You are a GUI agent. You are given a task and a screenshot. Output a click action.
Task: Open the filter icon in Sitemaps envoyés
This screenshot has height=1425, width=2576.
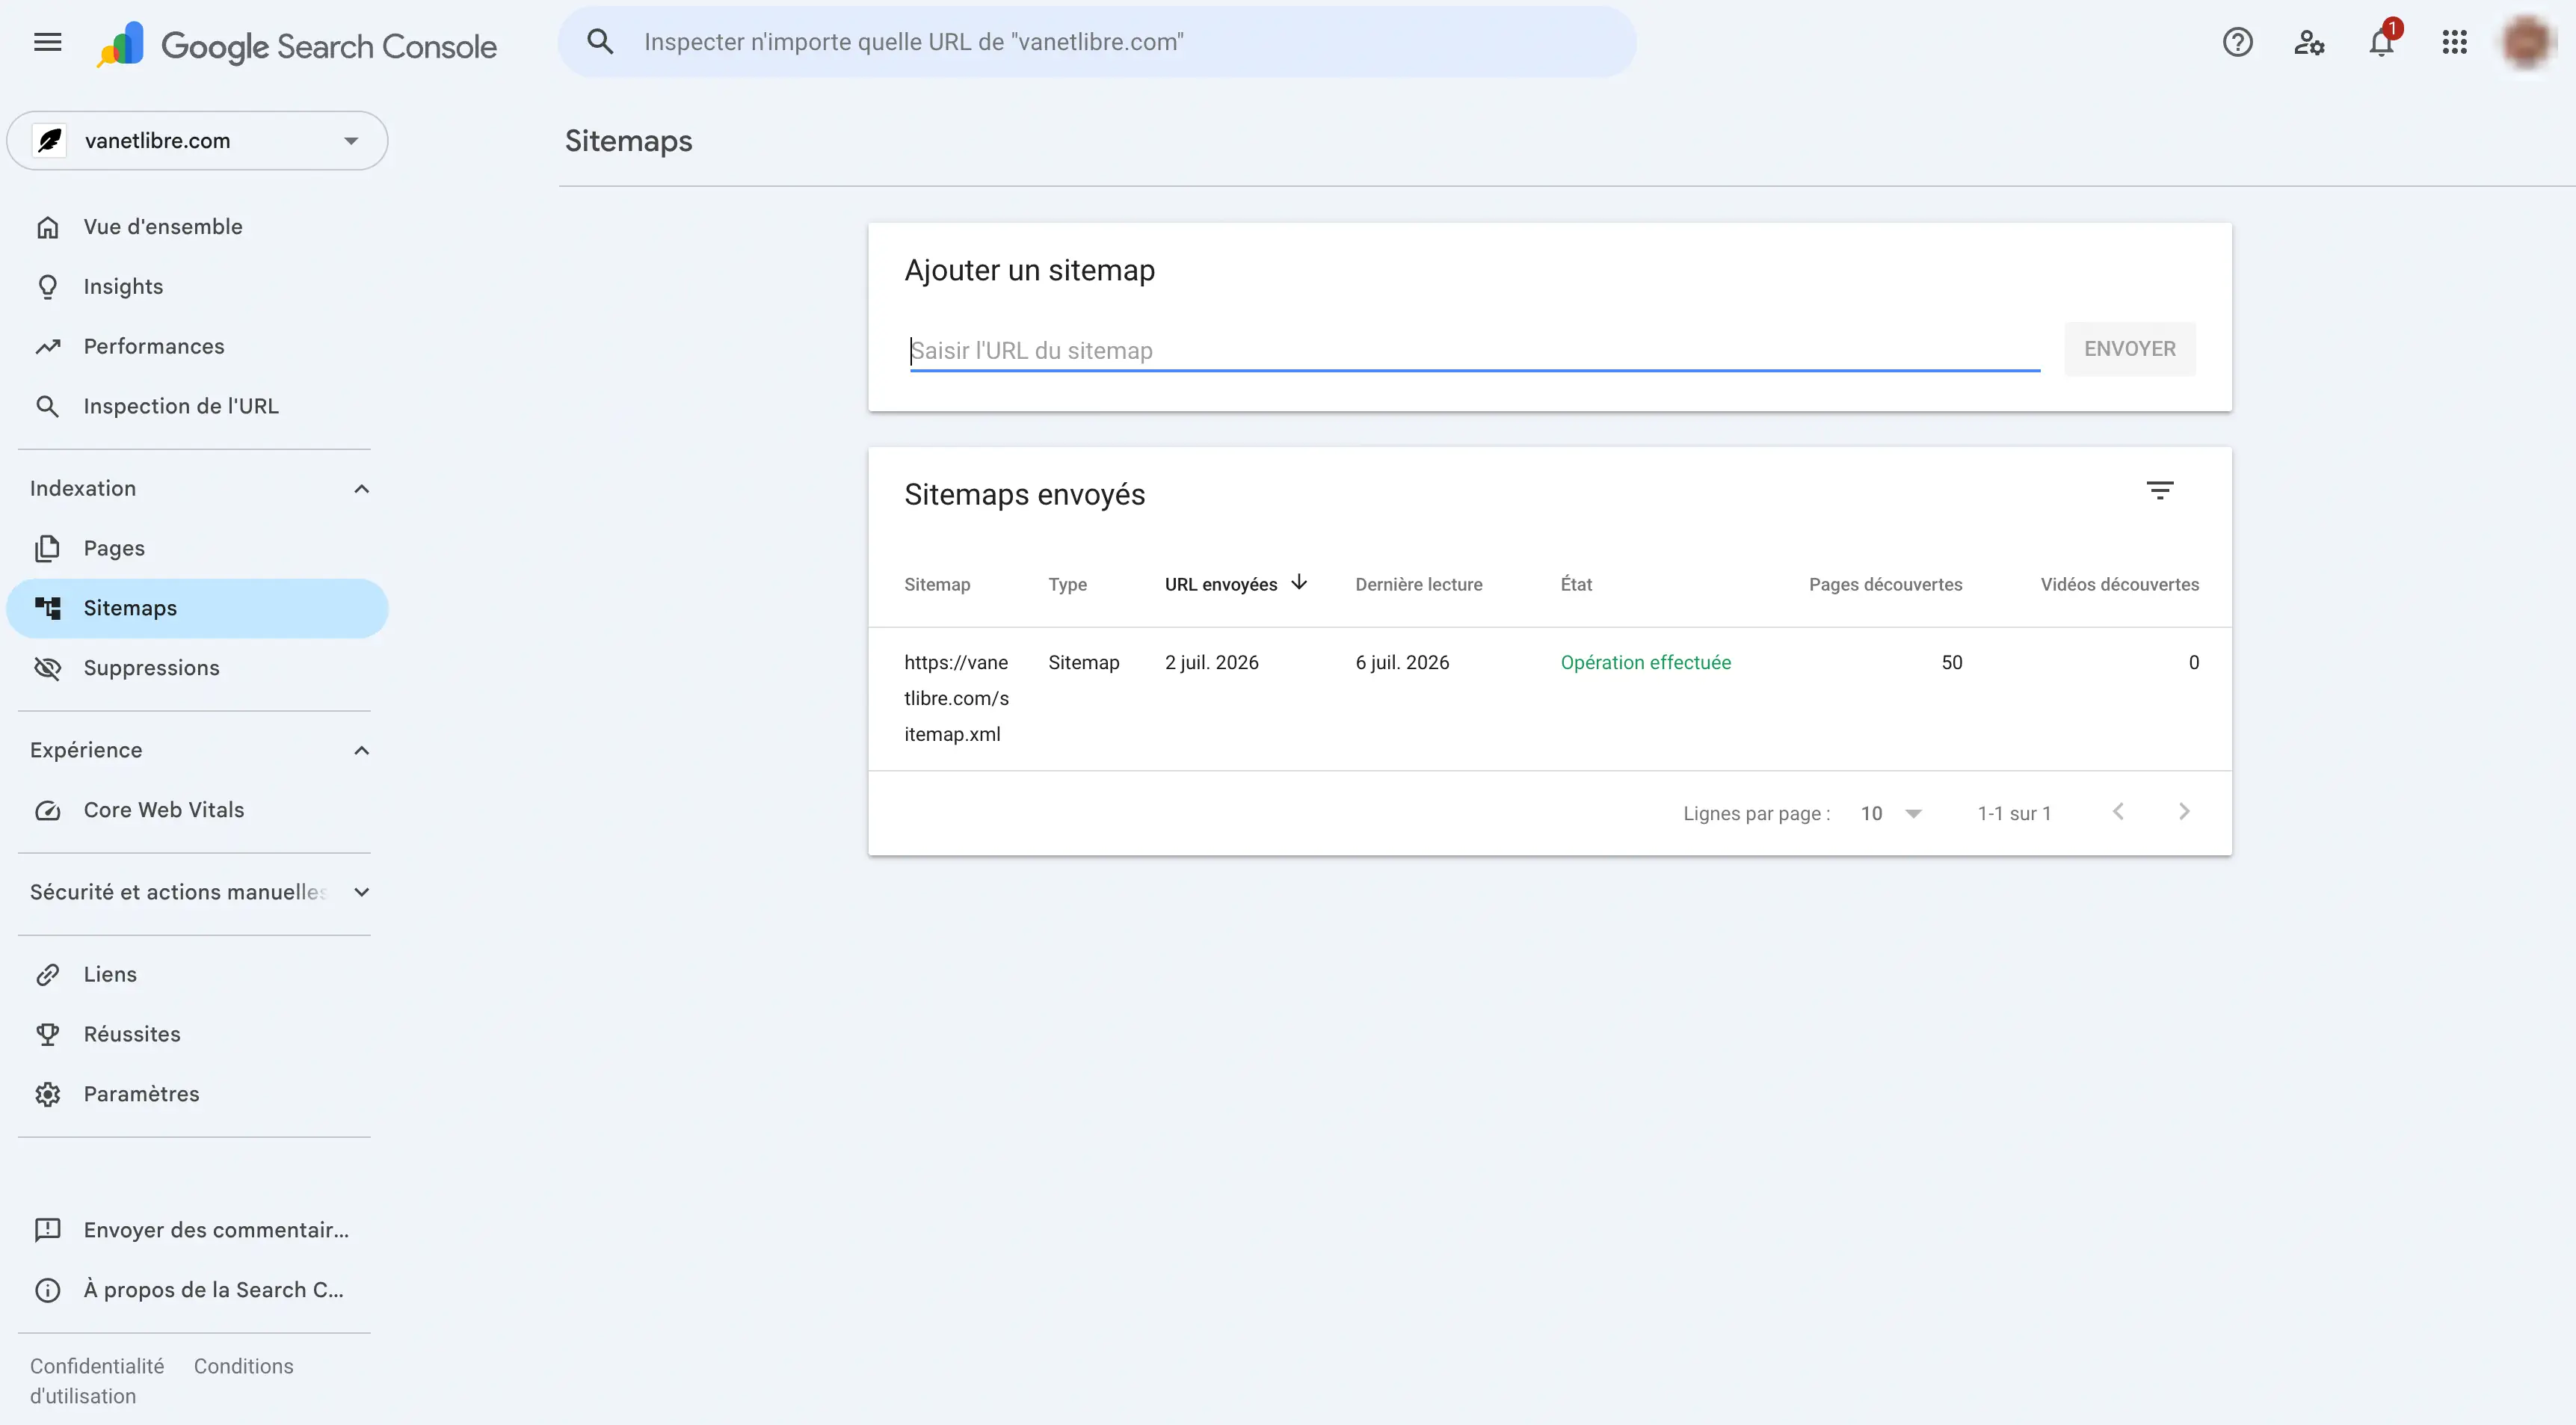coord(2159,491)
